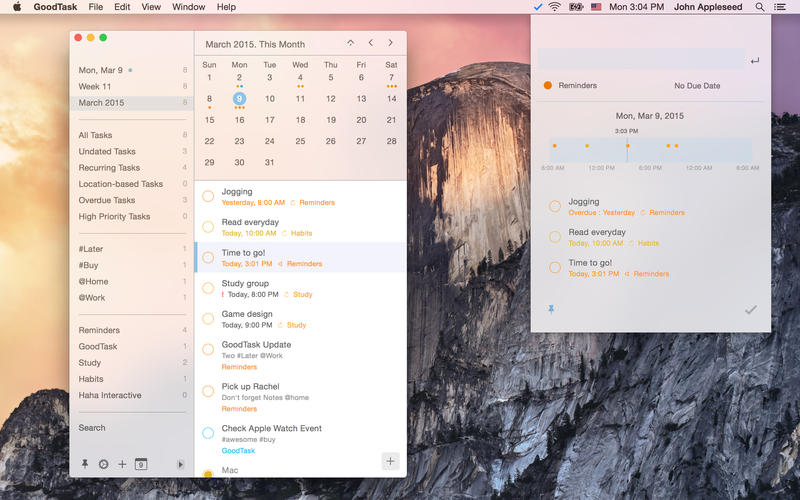This screenshot has width=800, height=500.
Task: Click the plus icon in sidebar footer
Action: coord(122,464)
